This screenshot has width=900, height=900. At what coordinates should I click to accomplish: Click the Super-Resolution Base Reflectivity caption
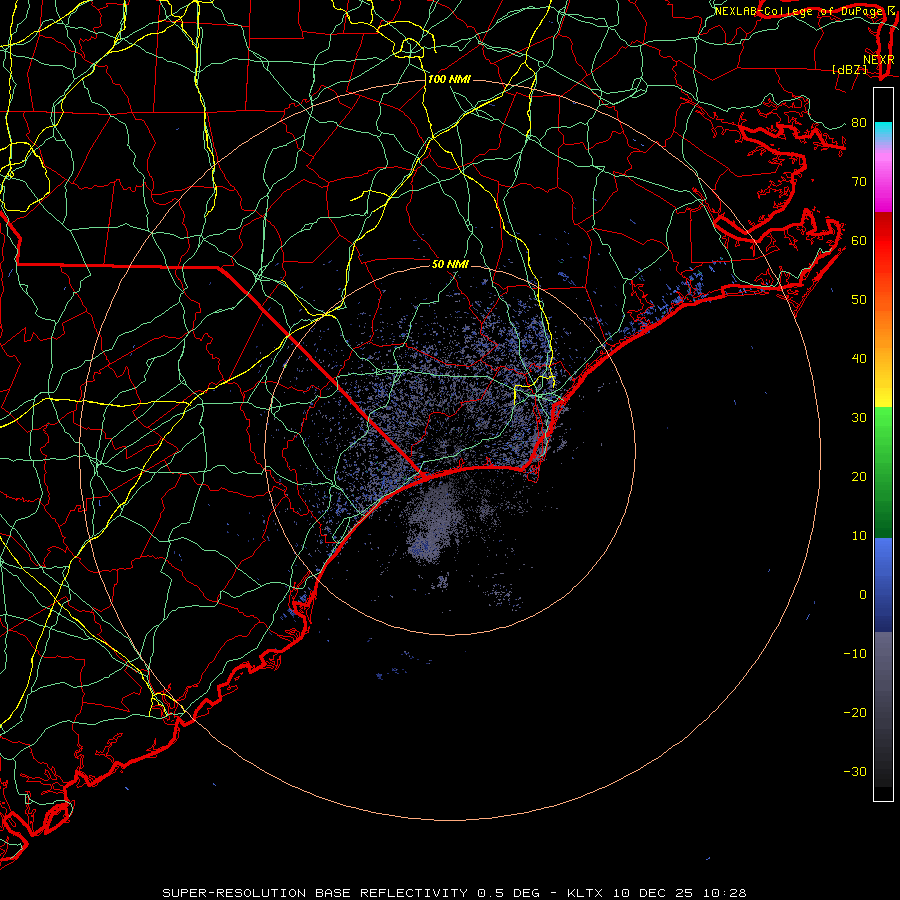coord(315,893)
